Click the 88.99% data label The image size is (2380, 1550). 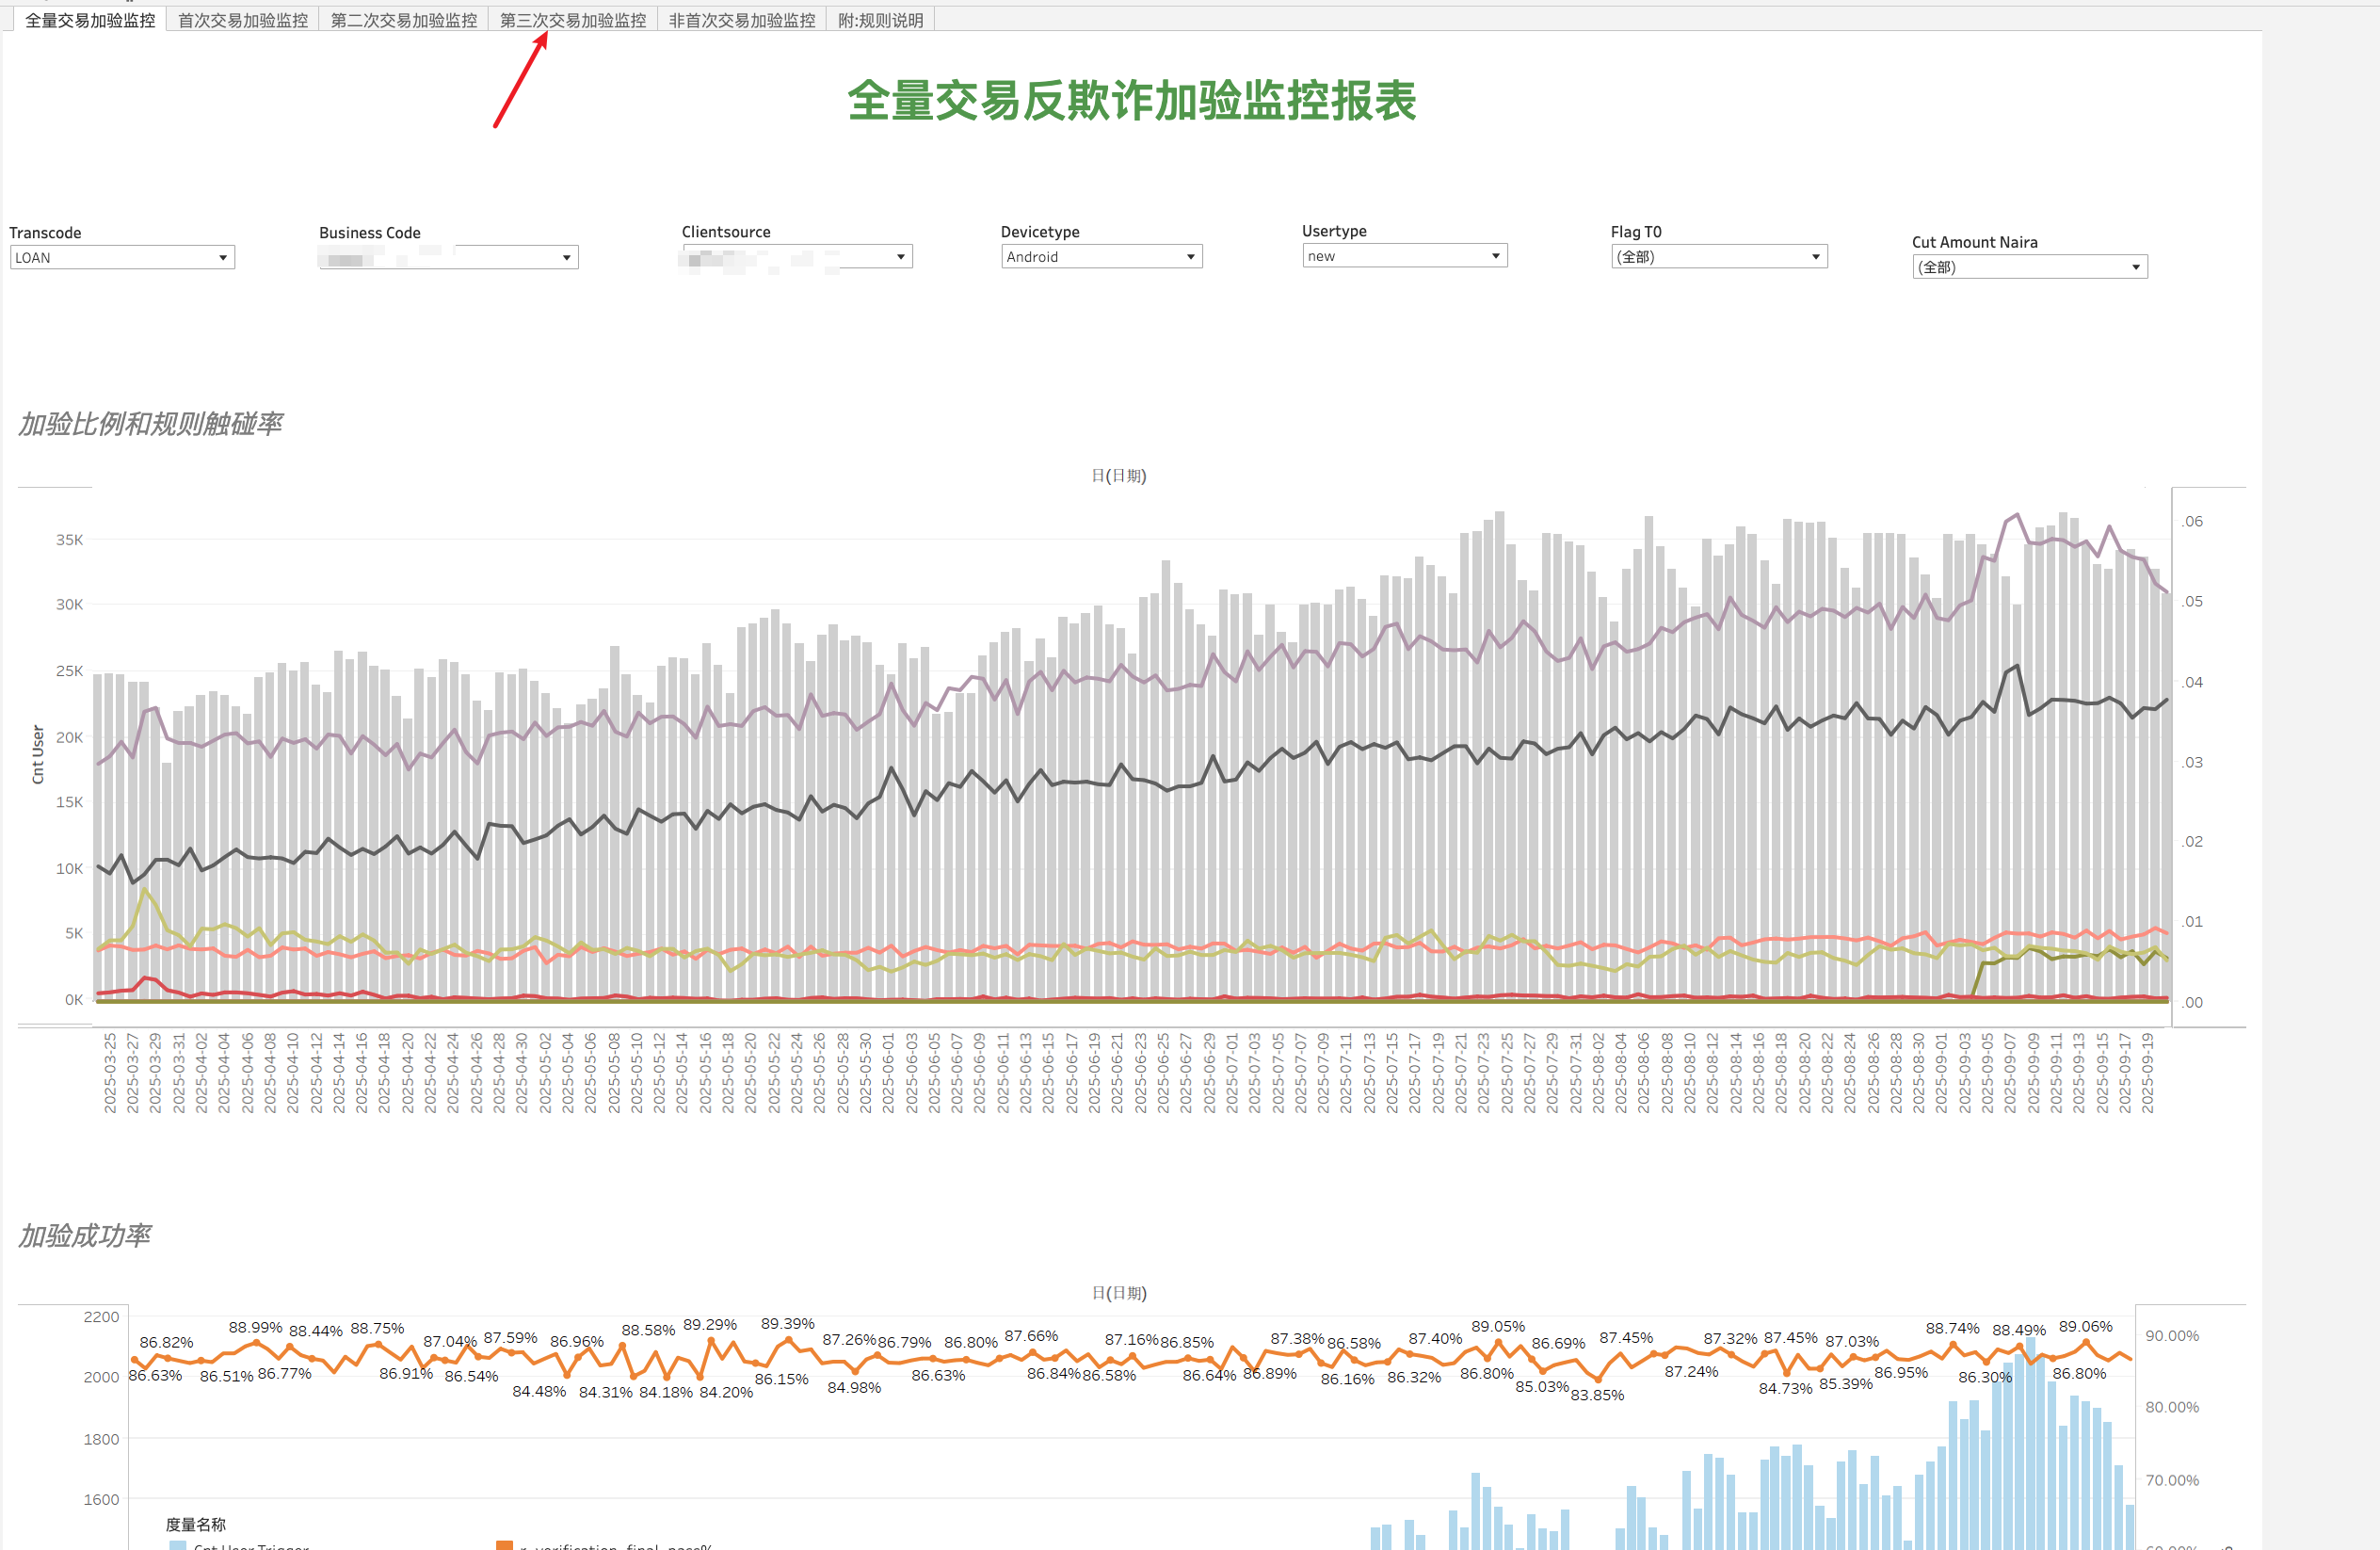[x=255, y=1328]
